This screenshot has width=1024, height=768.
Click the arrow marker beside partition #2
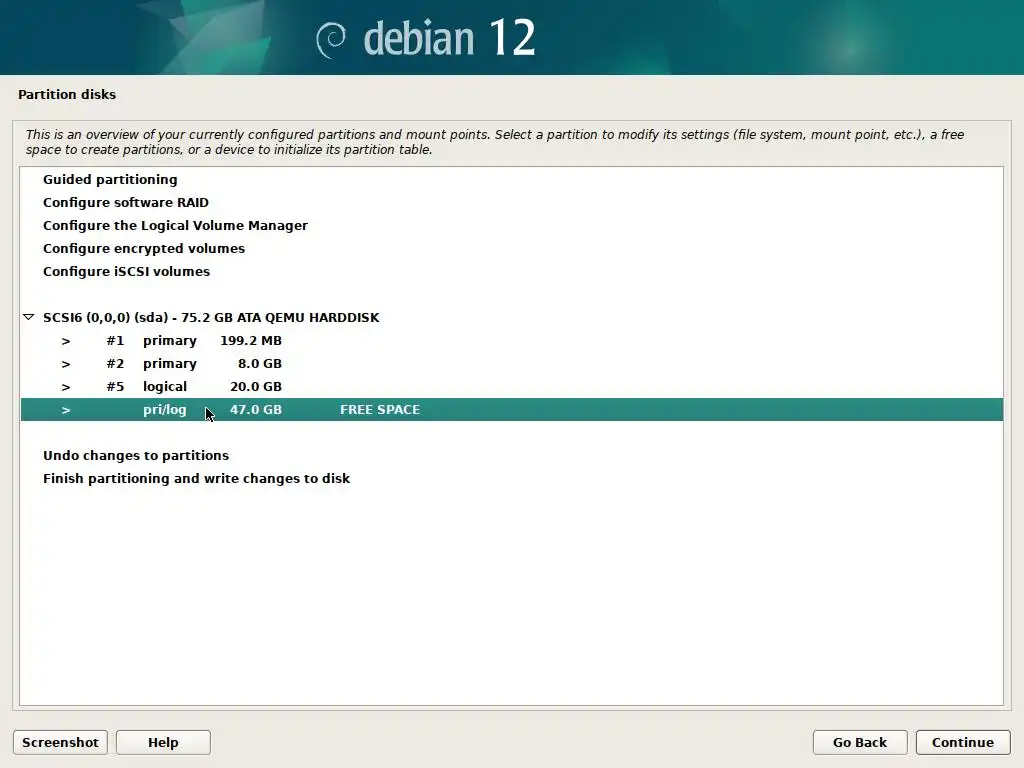[66, 364]
